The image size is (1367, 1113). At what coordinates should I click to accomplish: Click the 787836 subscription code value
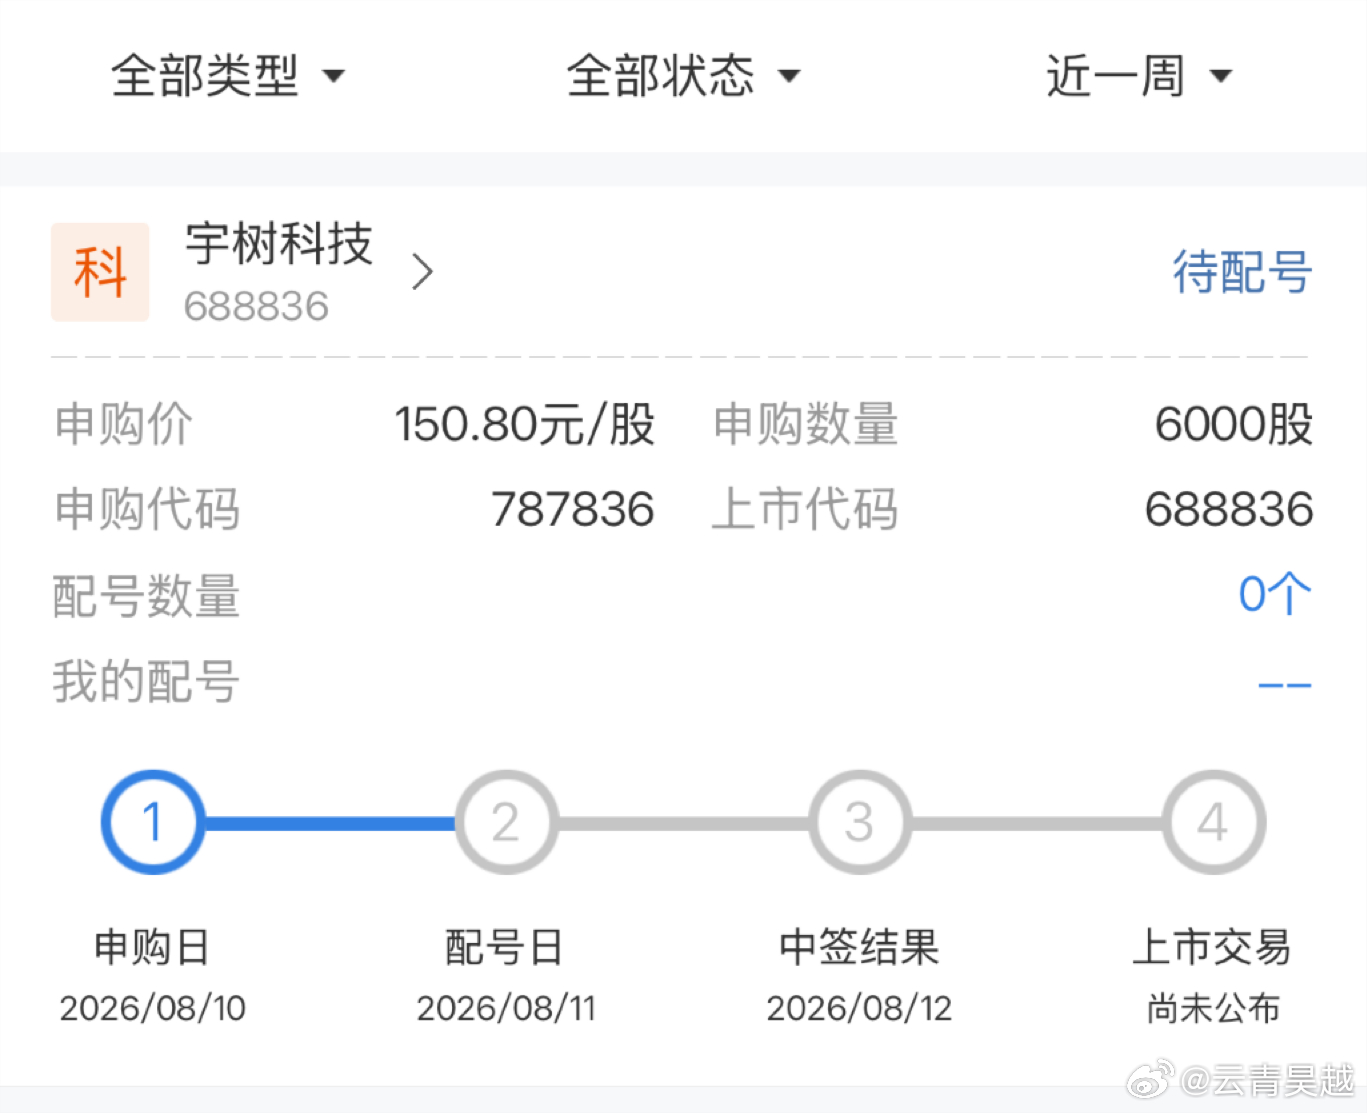click(572, 509)
